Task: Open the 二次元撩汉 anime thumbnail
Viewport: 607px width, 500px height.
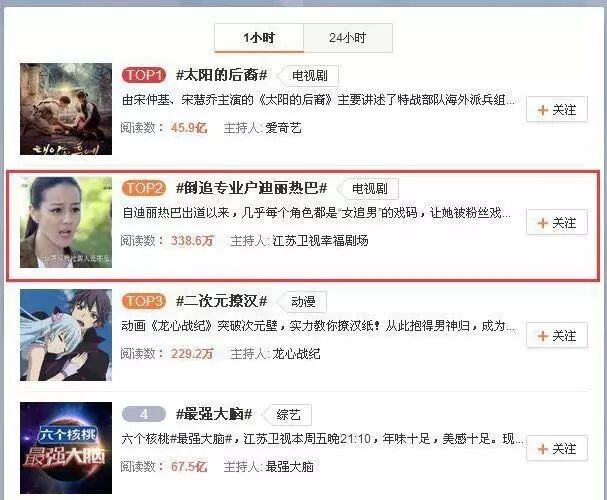Action: pos(66,335)
